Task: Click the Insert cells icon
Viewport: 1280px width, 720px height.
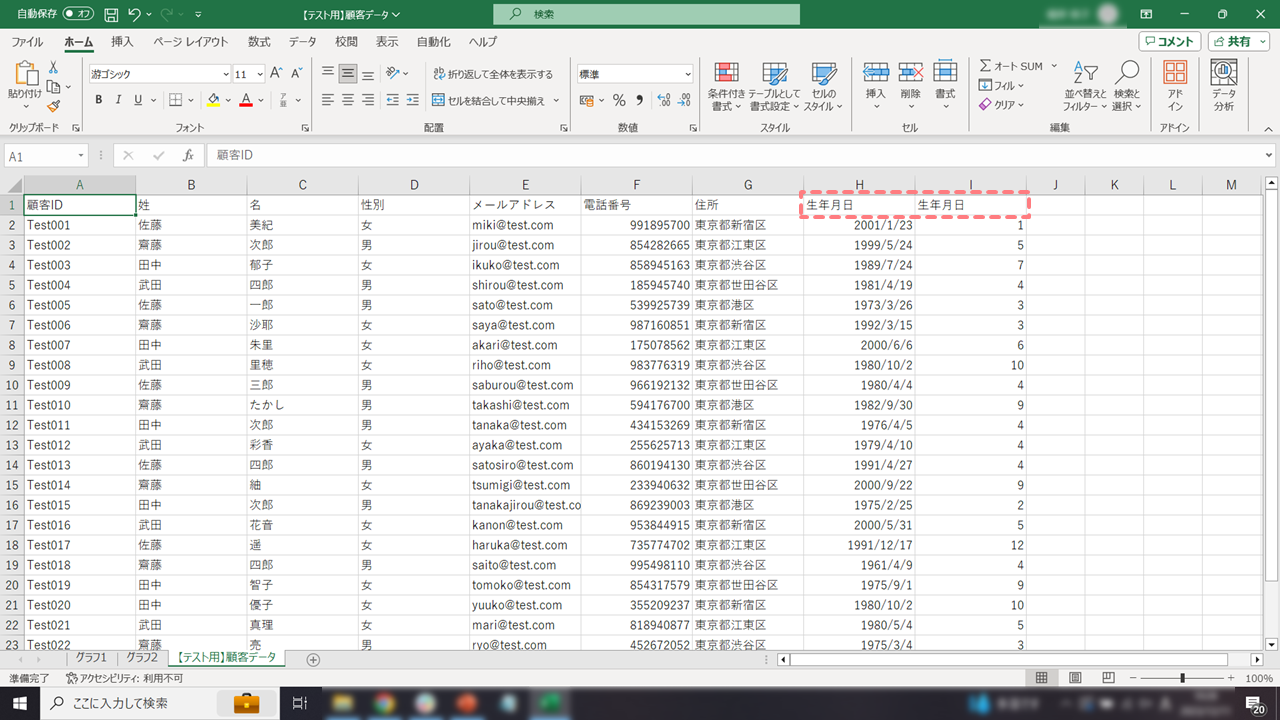Action: (876, 72)
